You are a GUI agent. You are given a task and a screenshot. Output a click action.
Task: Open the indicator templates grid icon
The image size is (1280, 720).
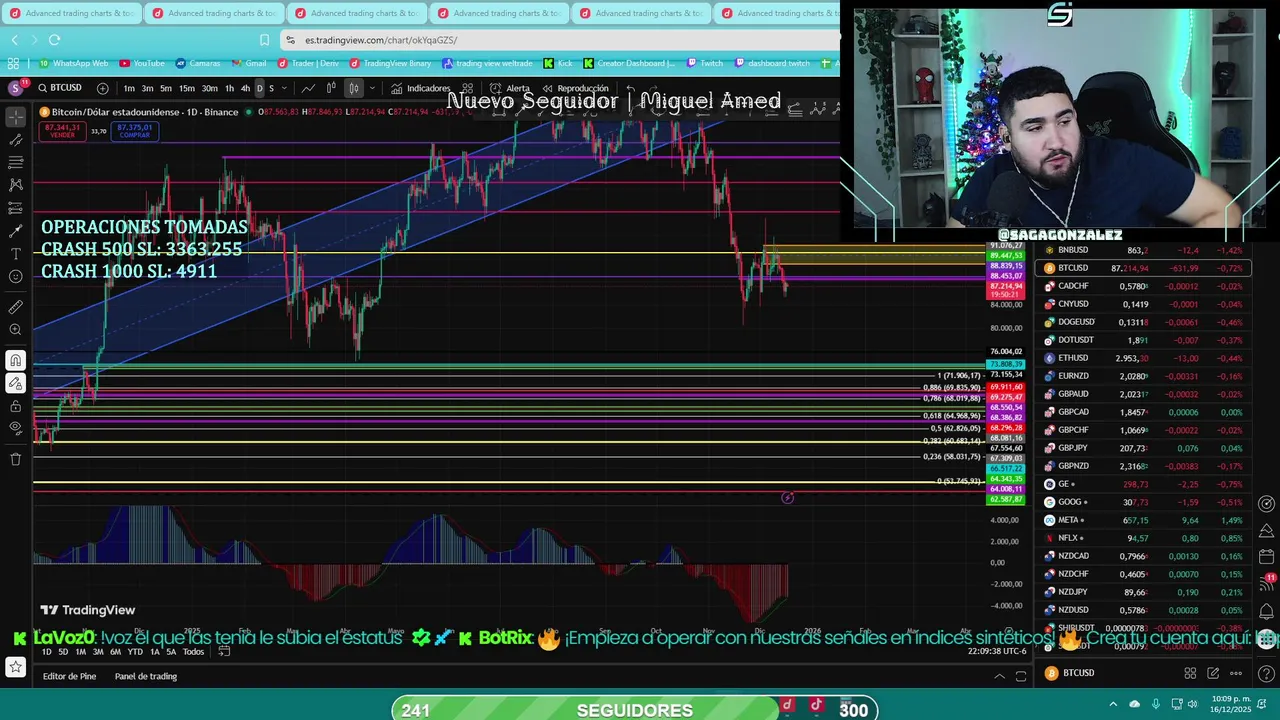[x=467, y=88]
